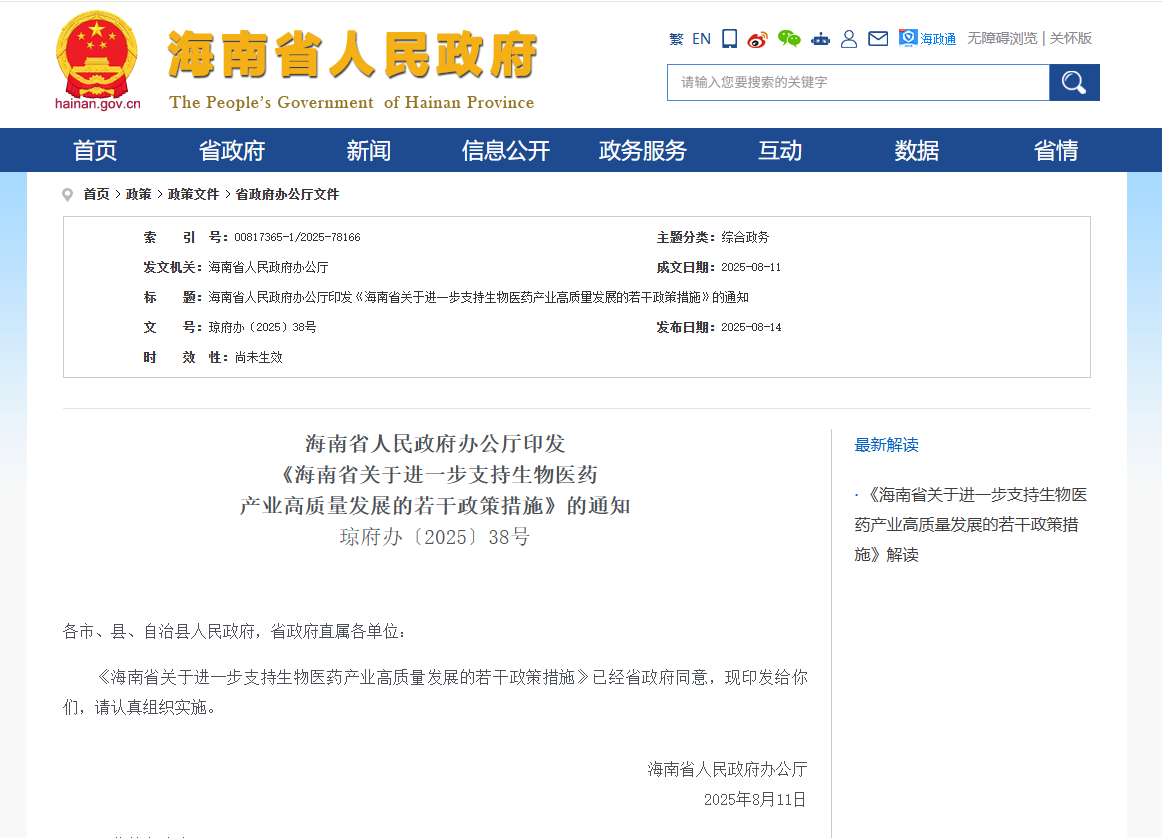This screenshot has width=1162, height=838.
Task: Select document number 琼府办〔2025〕38号 in info box
Action: tap(262, 327)
